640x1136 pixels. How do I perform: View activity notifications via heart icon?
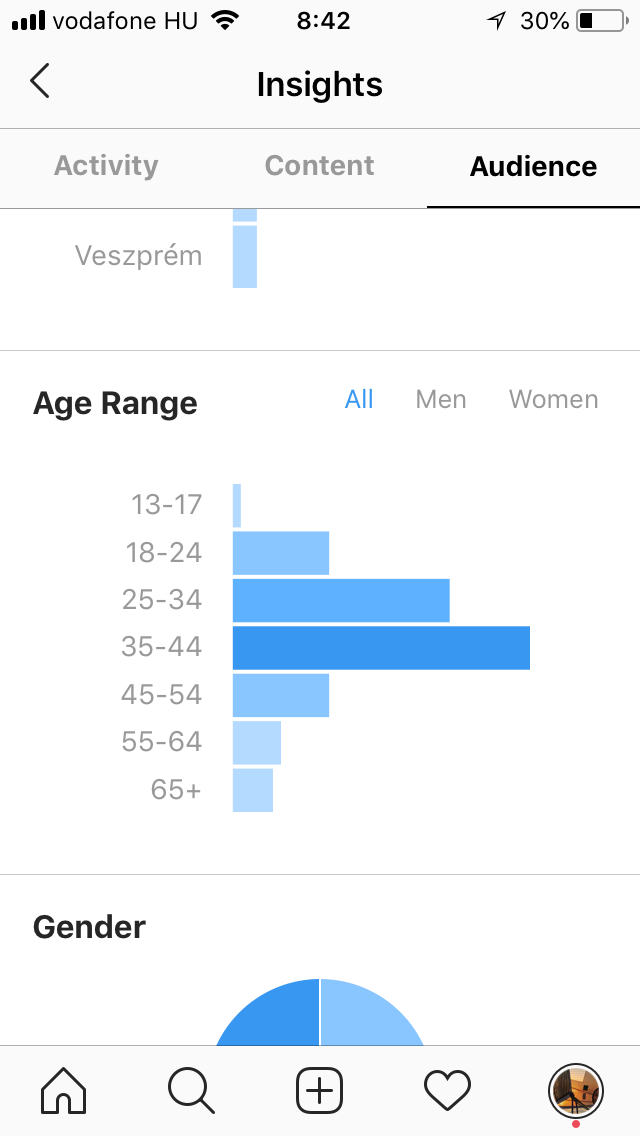(x=447, y=1090)
